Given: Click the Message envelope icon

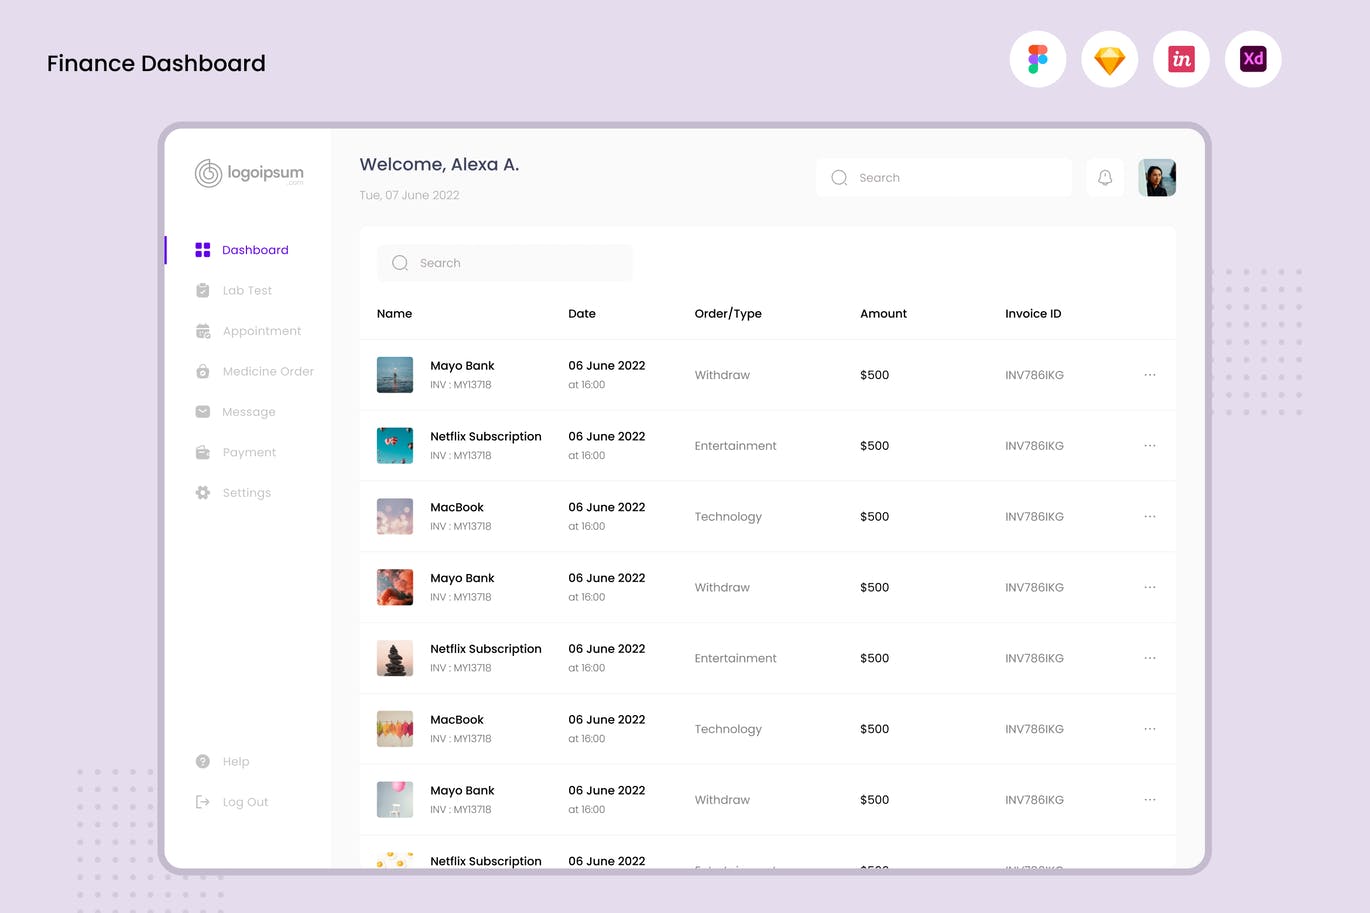Looking at the screenshot, I should pos(203,412).
